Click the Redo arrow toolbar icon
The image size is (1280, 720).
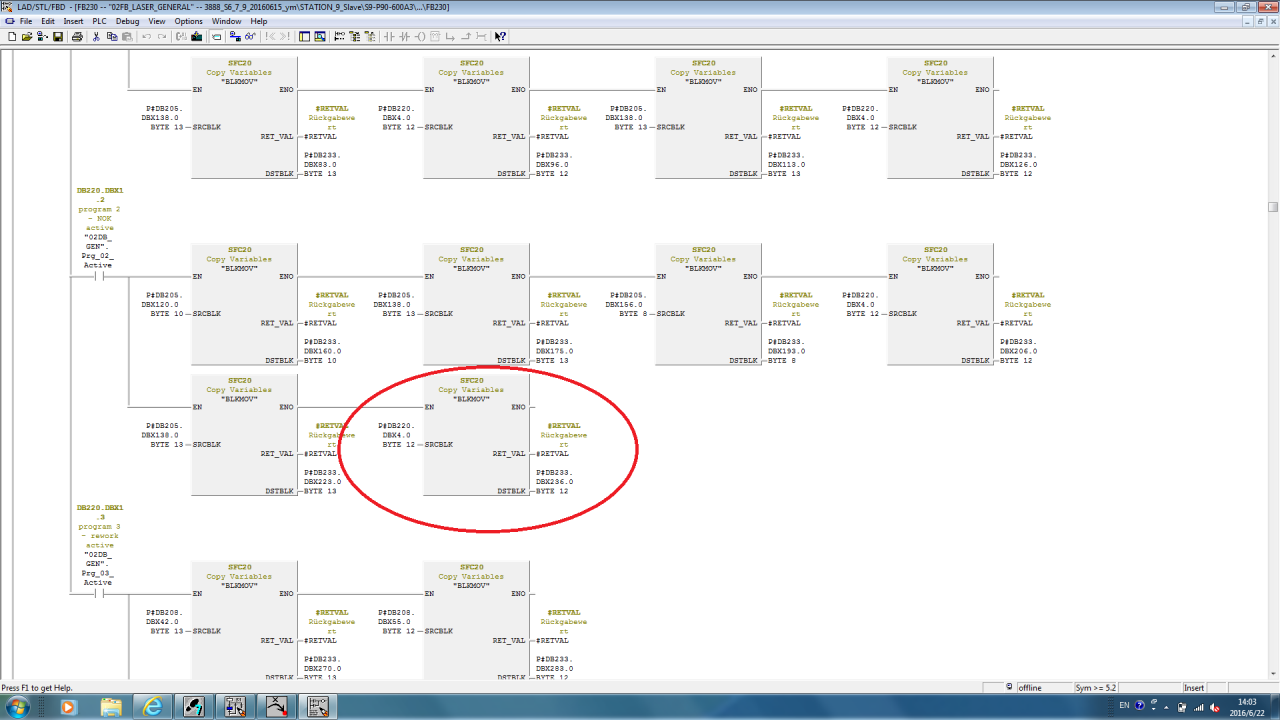pyautogui.click(x=162, y=37)
